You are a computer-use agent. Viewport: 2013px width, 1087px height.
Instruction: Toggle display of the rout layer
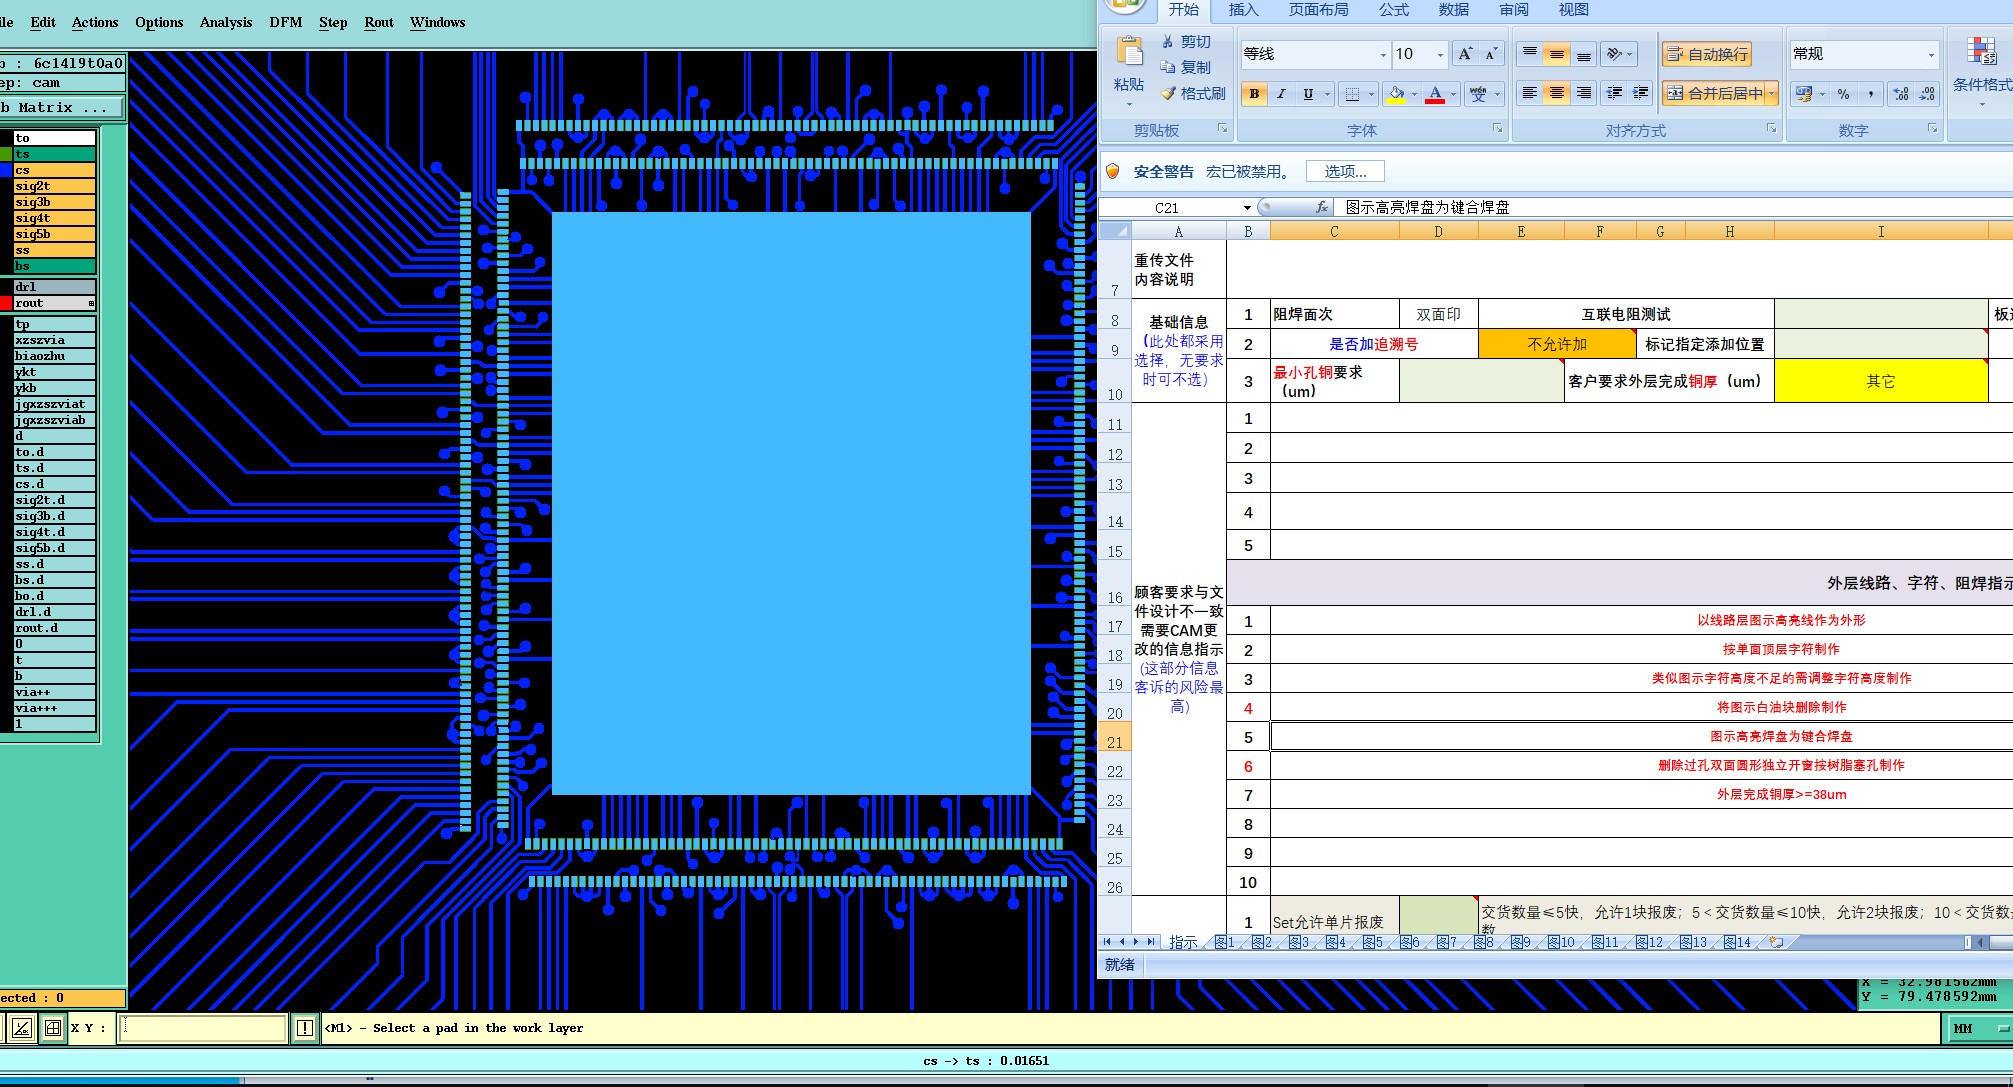point(6,303)
